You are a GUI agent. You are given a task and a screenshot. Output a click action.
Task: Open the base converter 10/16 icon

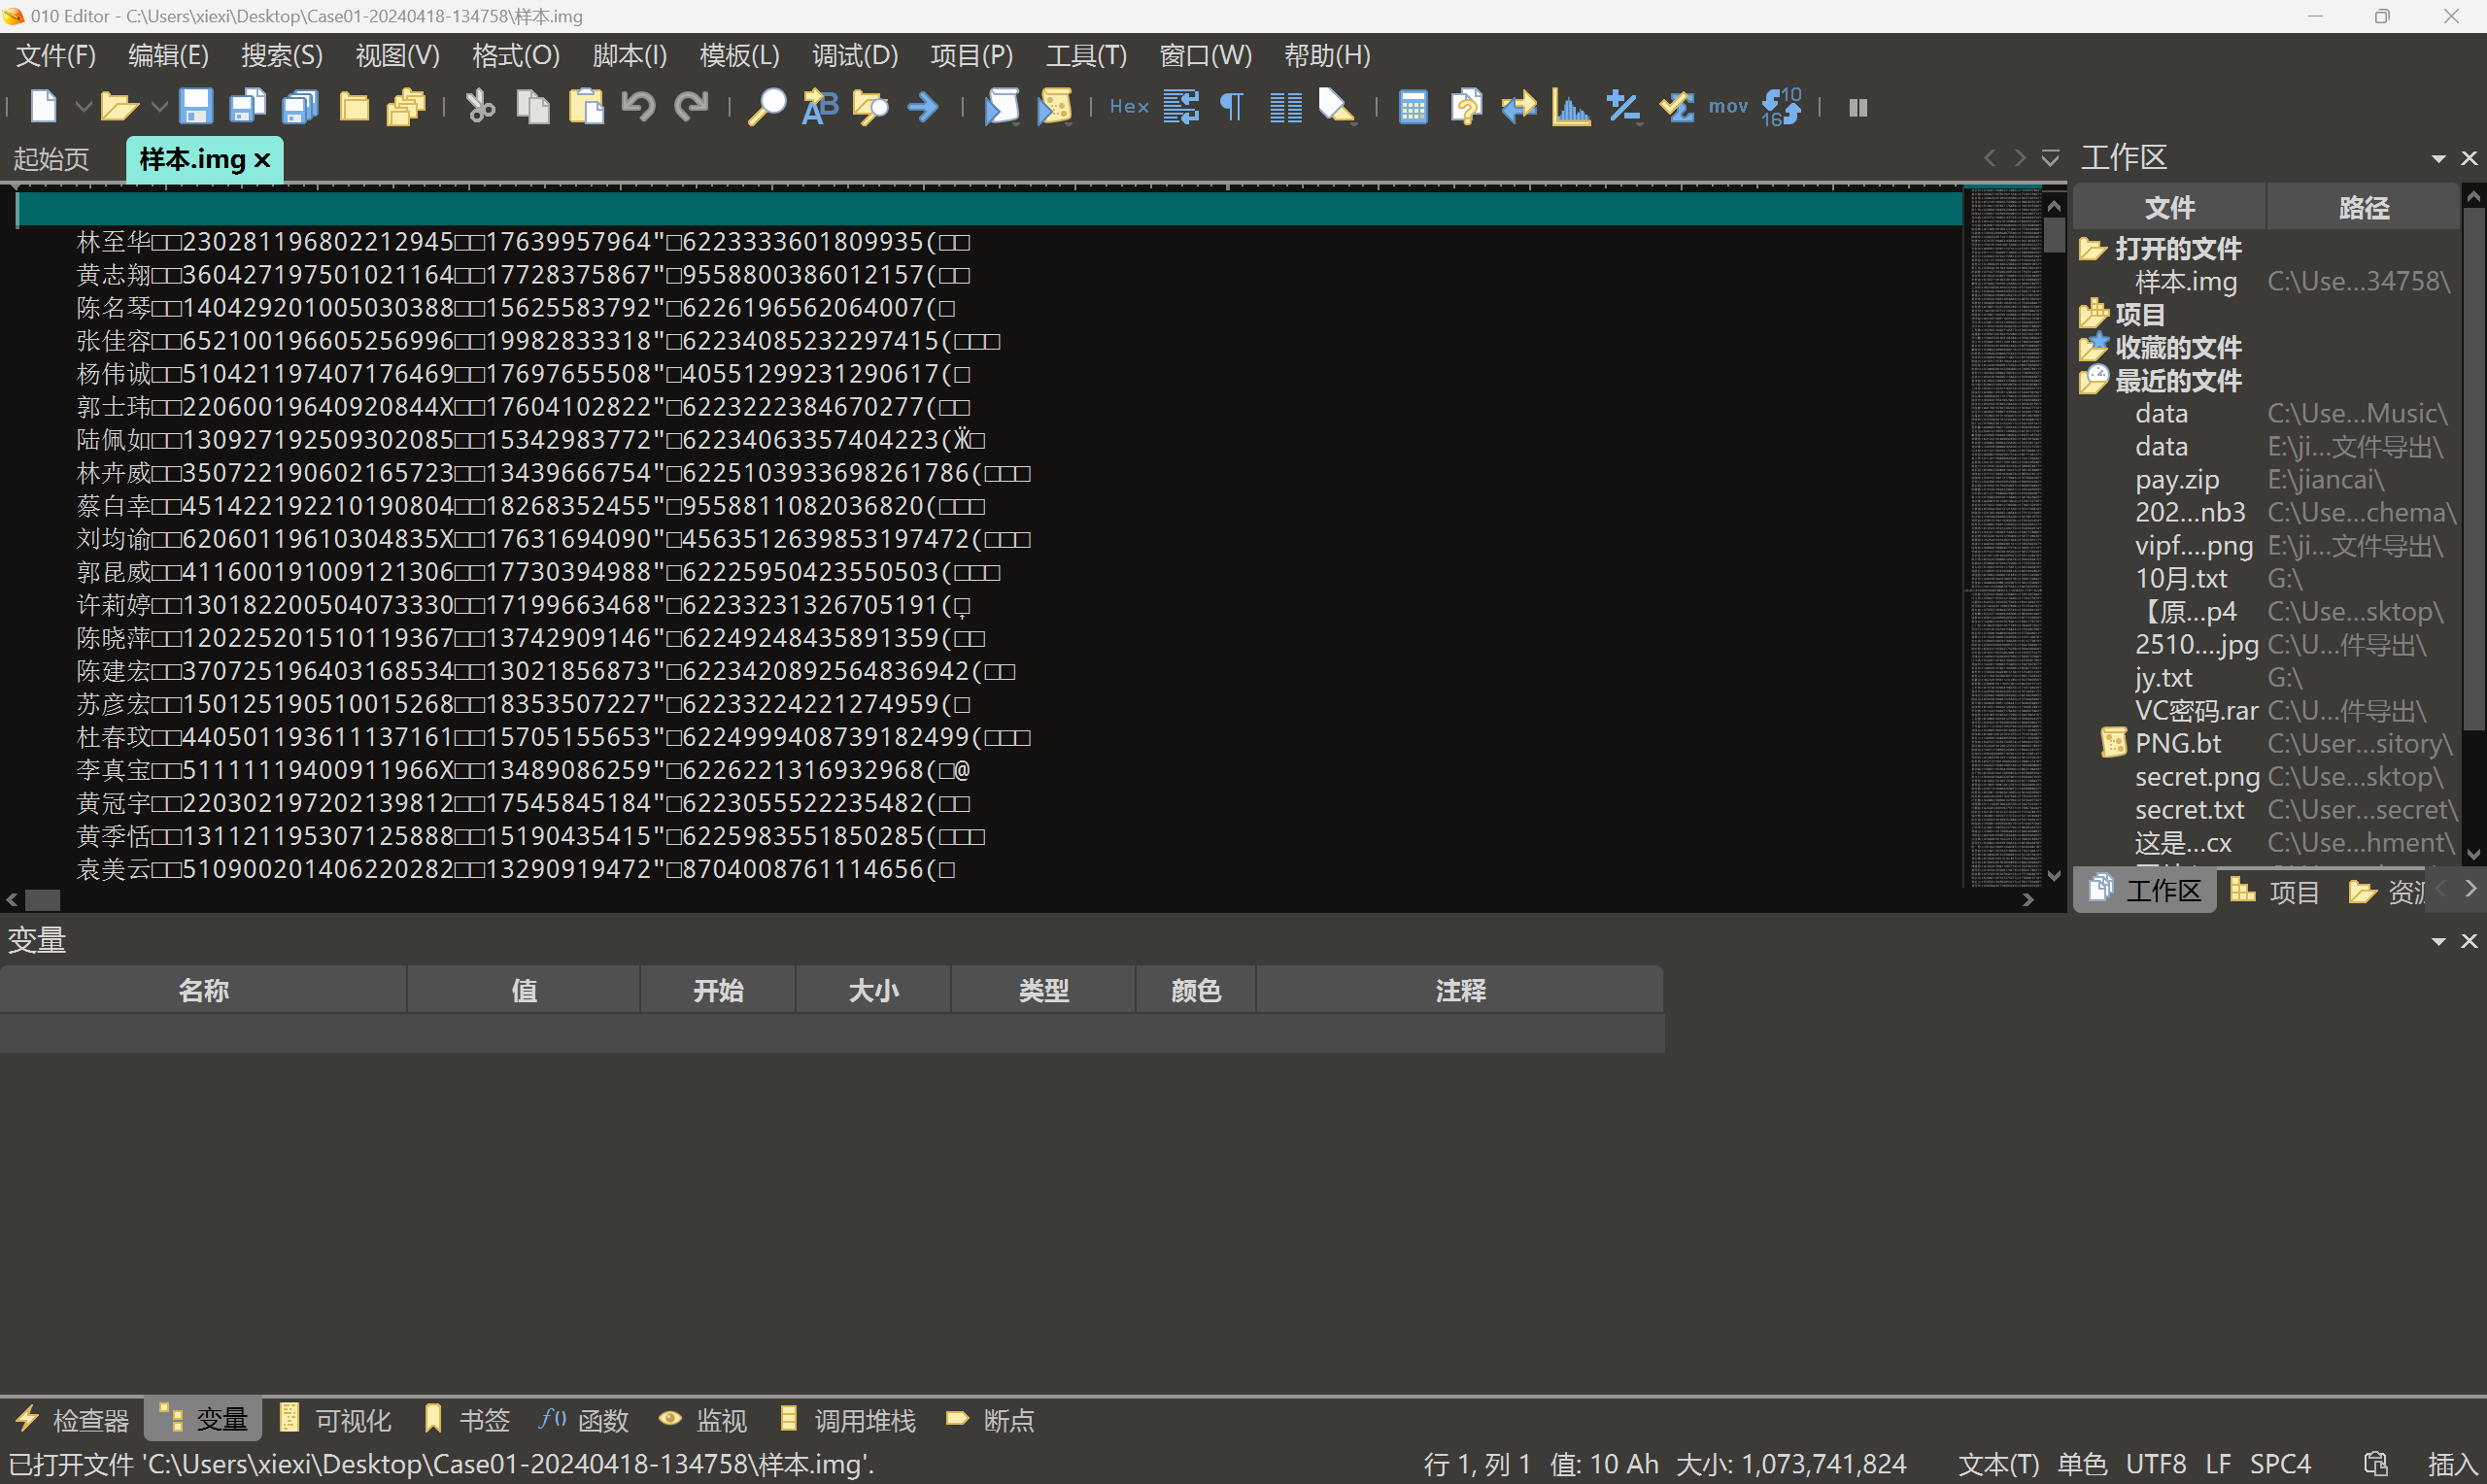(1781, 106)
